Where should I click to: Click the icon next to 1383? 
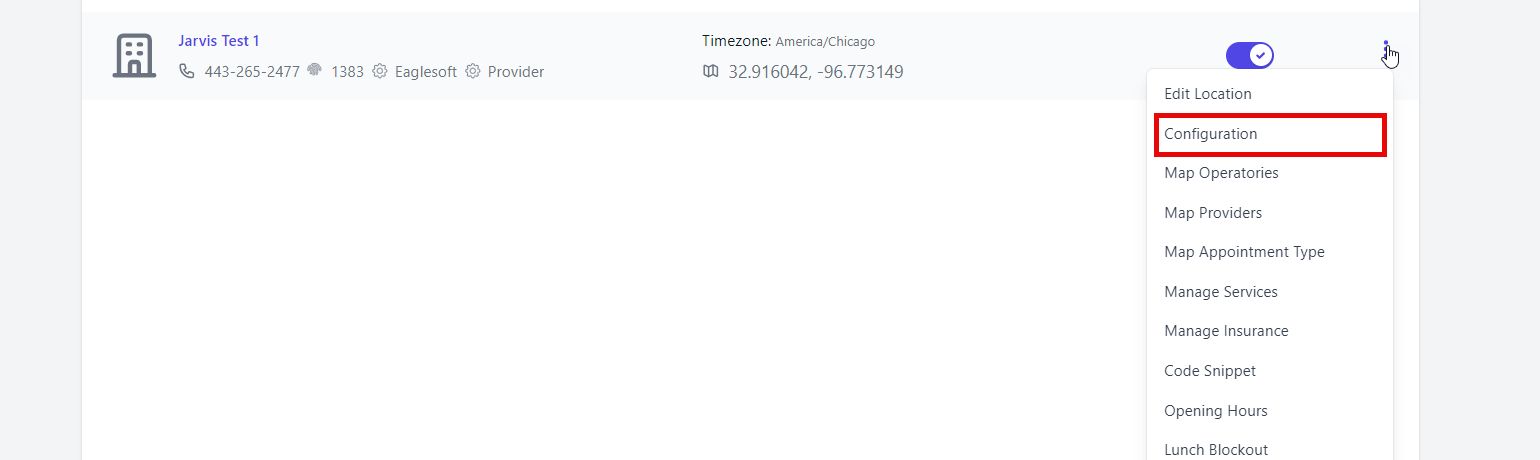[315, 70]
